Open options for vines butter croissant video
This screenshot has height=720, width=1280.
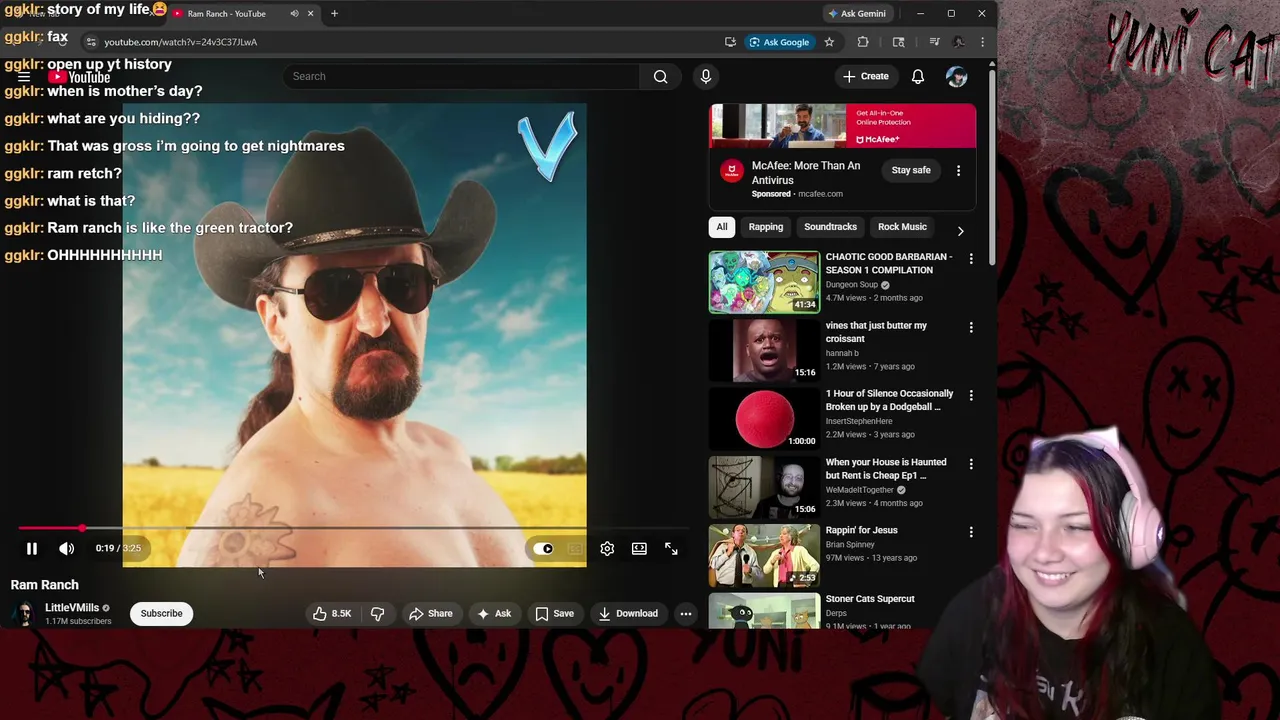(971, 327)
